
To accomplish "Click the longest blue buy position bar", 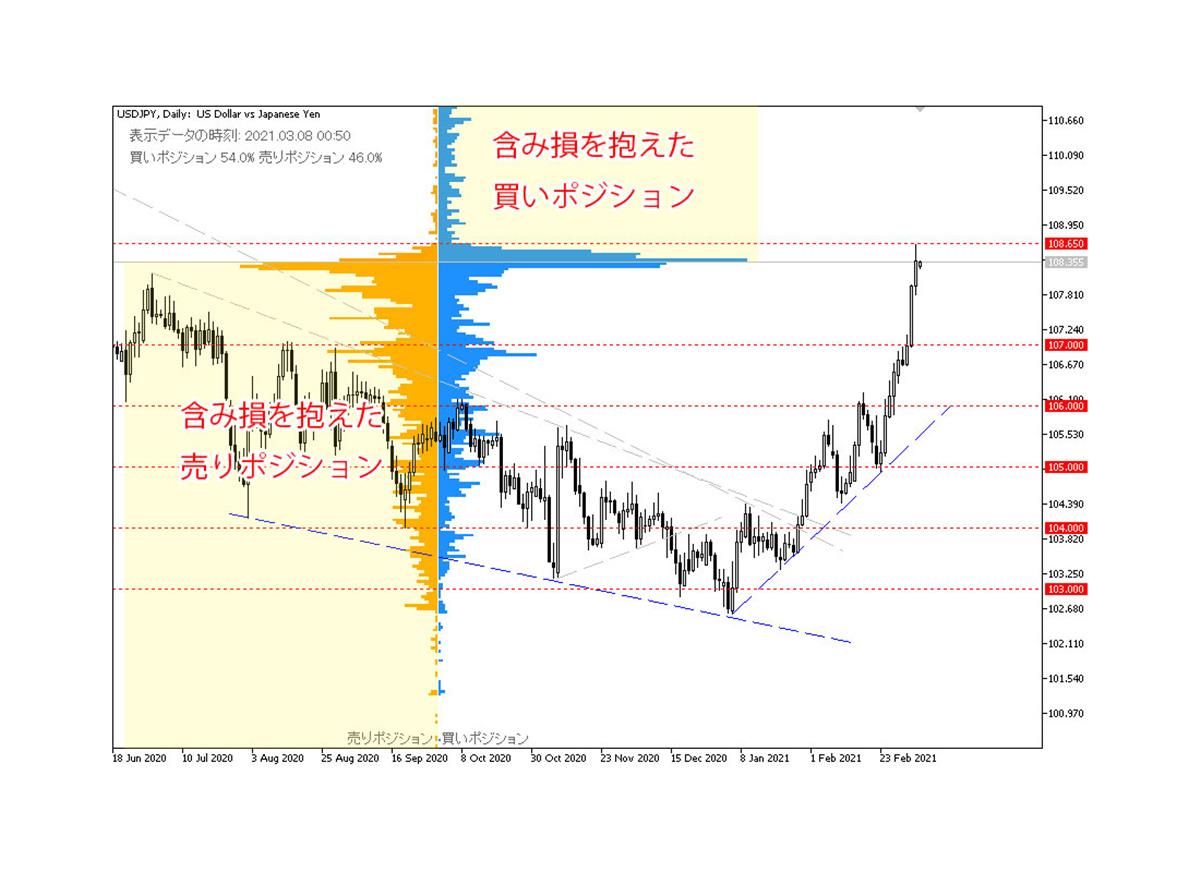I will [594, 261].
